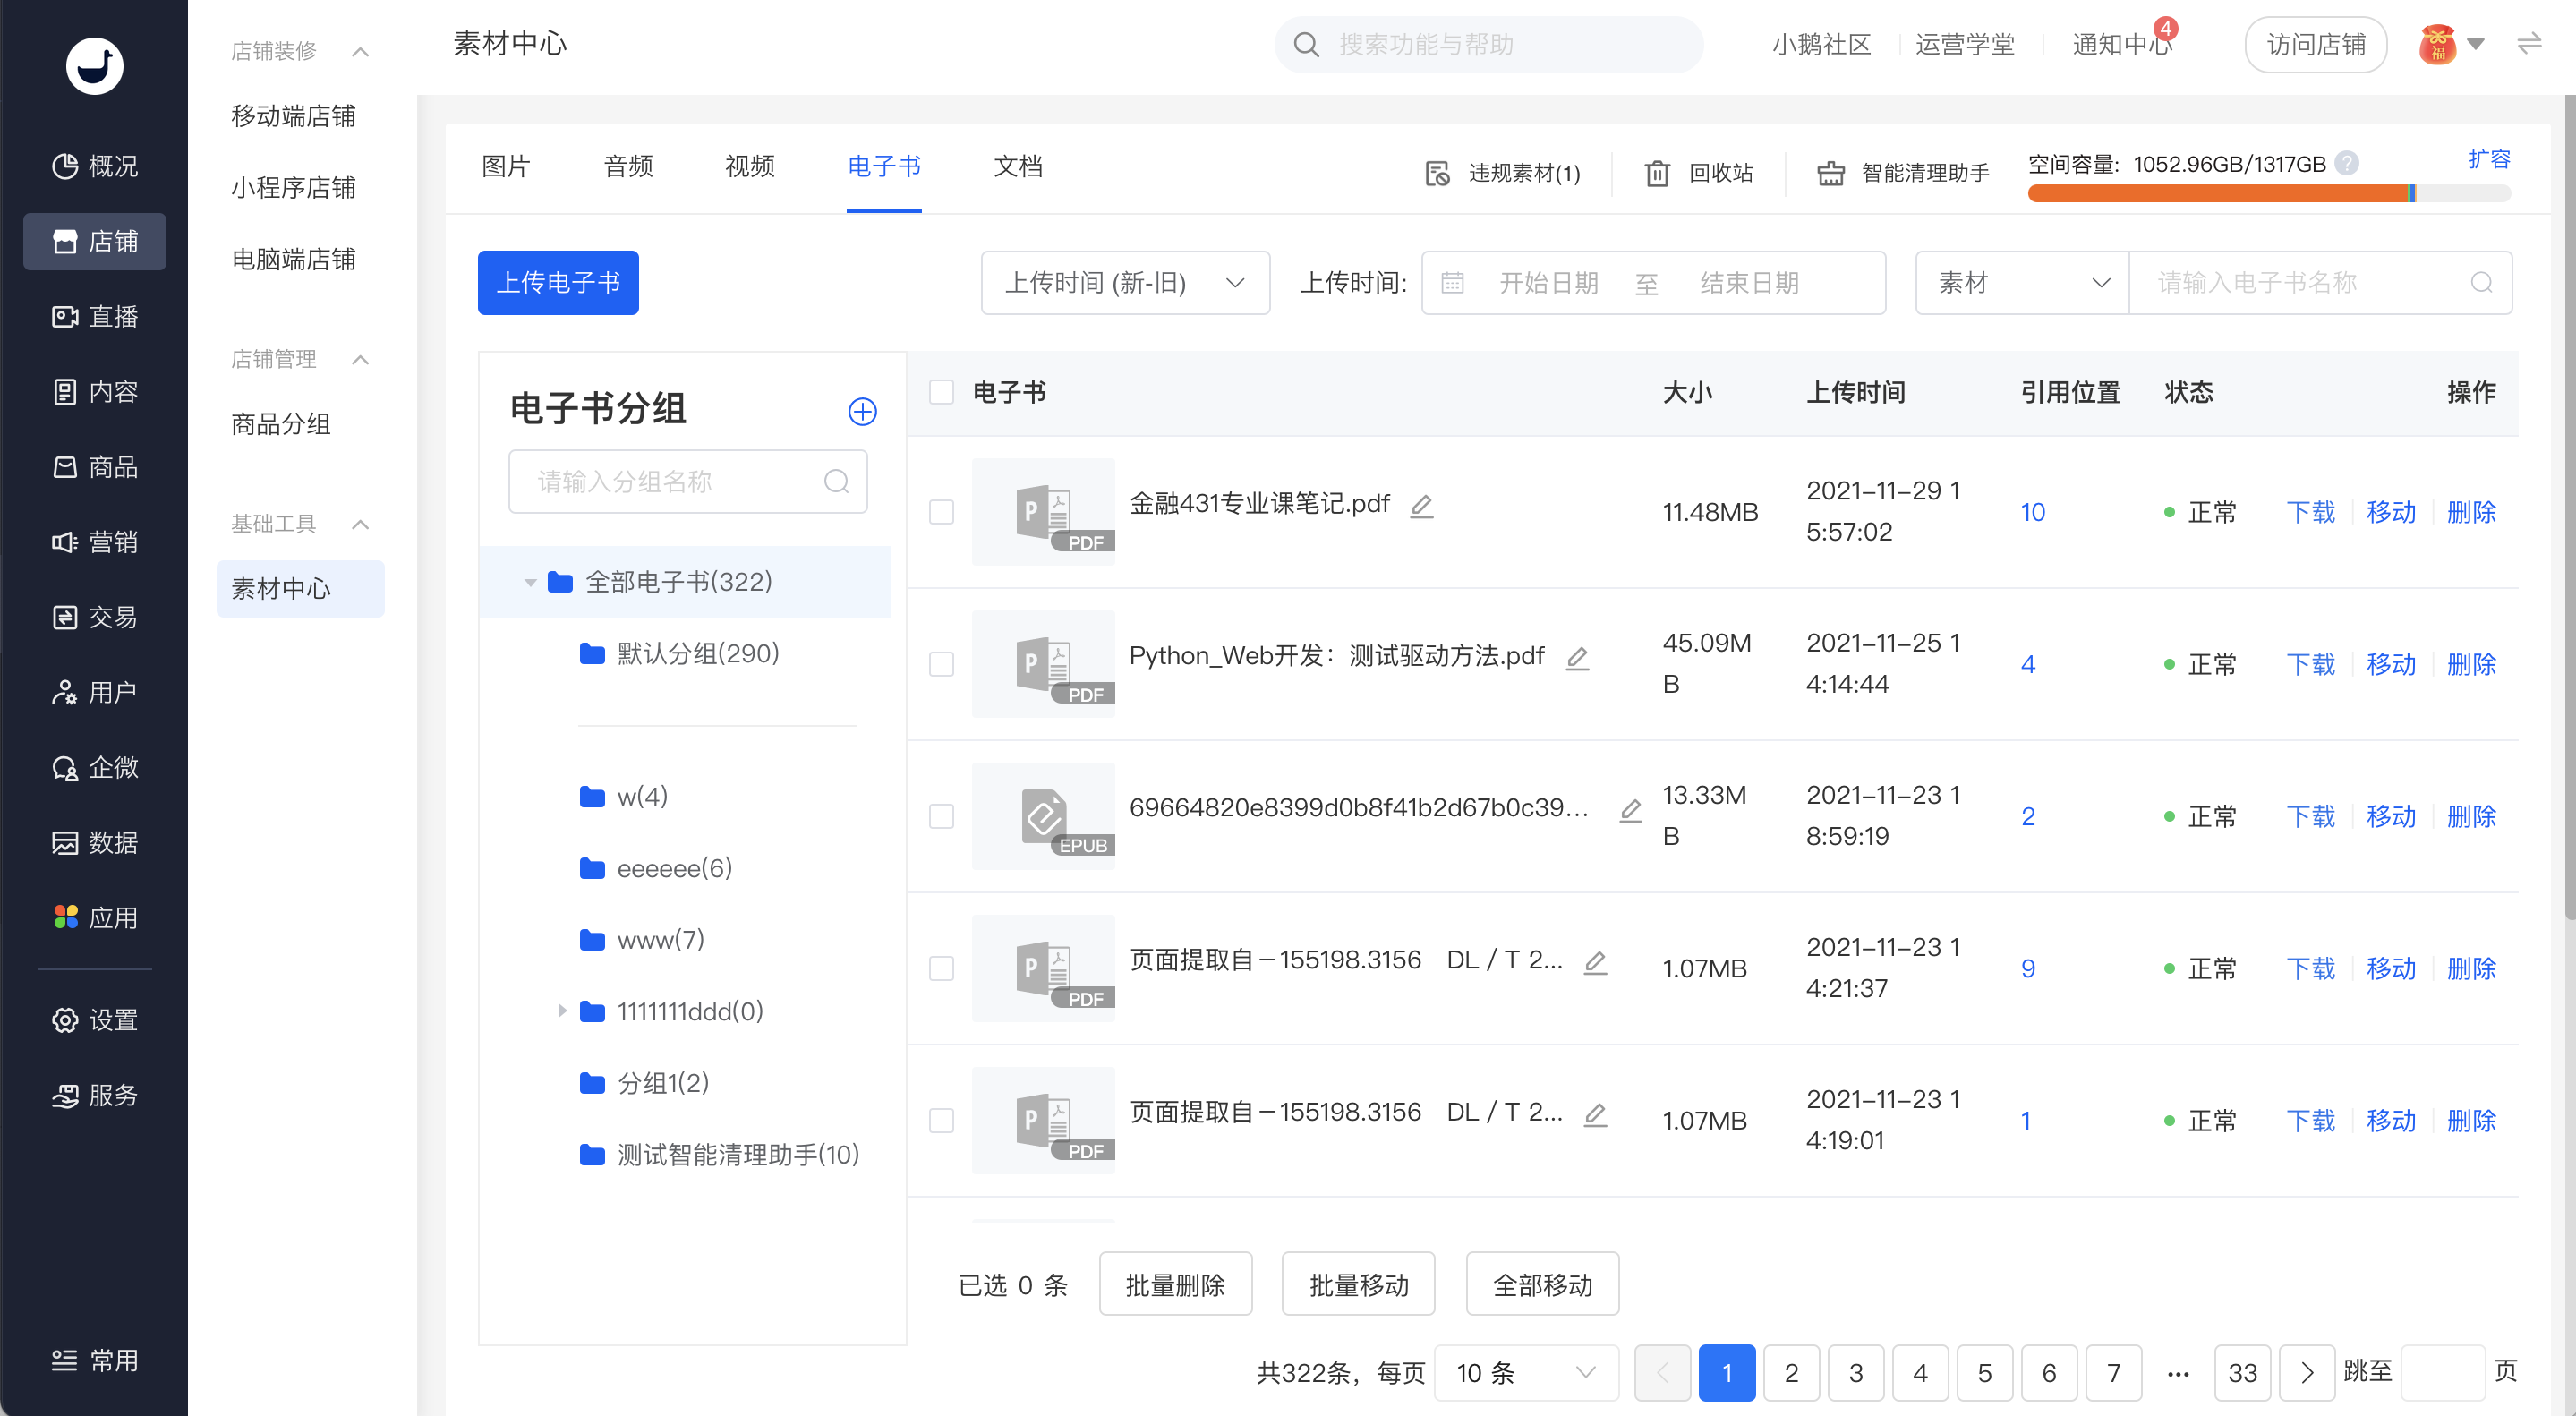Viewport: 2576px width, 1416px height.
Task: Switch to the 图片 tab
Action: (505, 166)
